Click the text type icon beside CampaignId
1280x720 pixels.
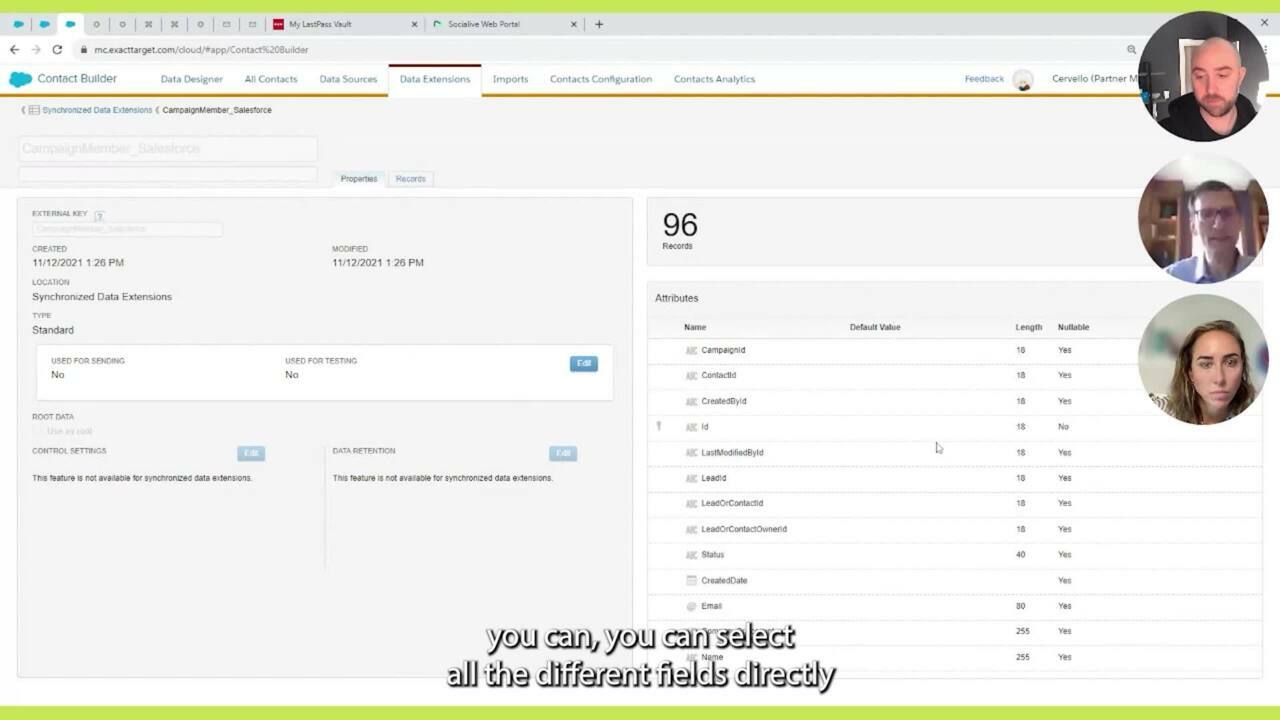point(691,350)
